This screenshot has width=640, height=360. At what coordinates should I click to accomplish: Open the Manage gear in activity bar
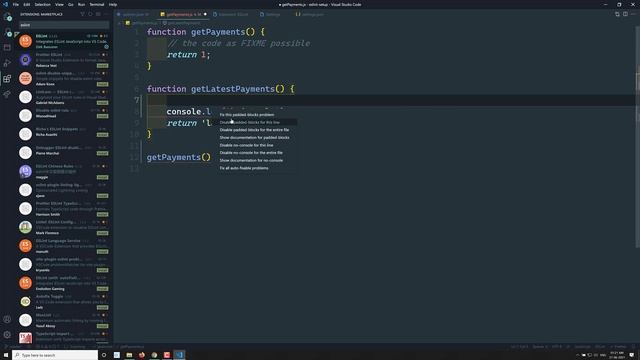coord(7,335)
